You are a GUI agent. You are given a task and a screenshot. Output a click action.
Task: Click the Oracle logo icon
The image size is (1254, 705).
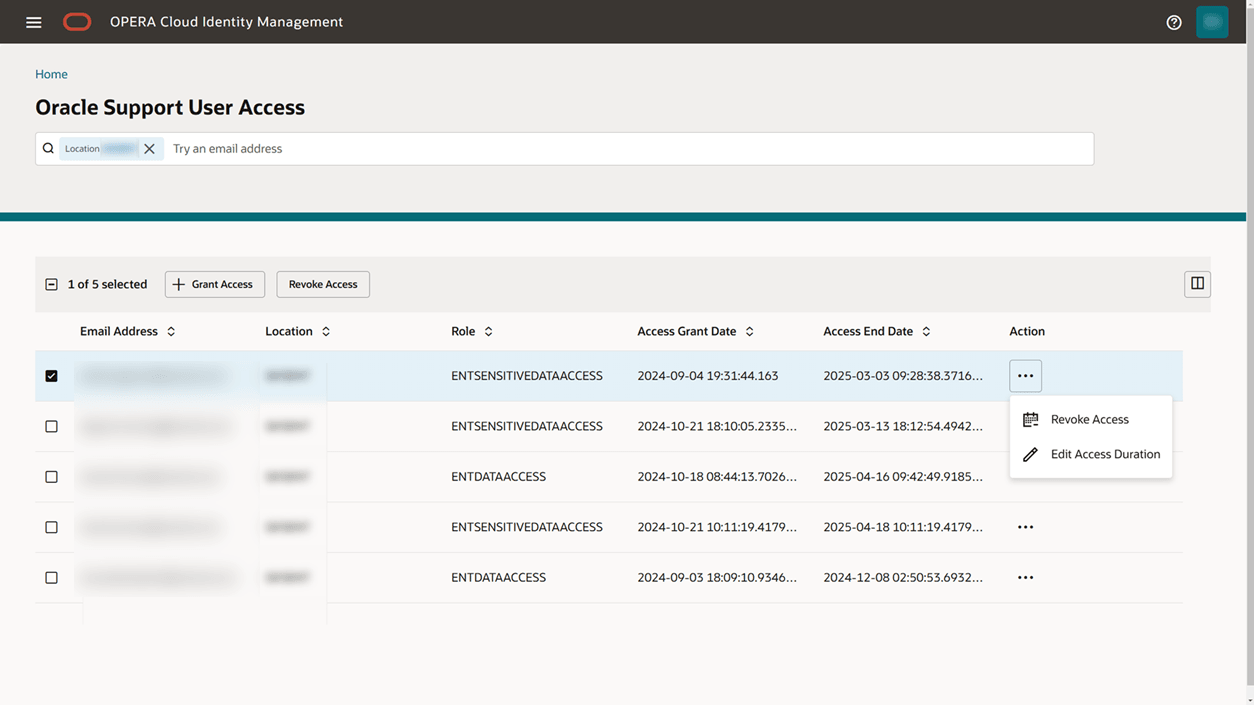(x=77, y=22)
